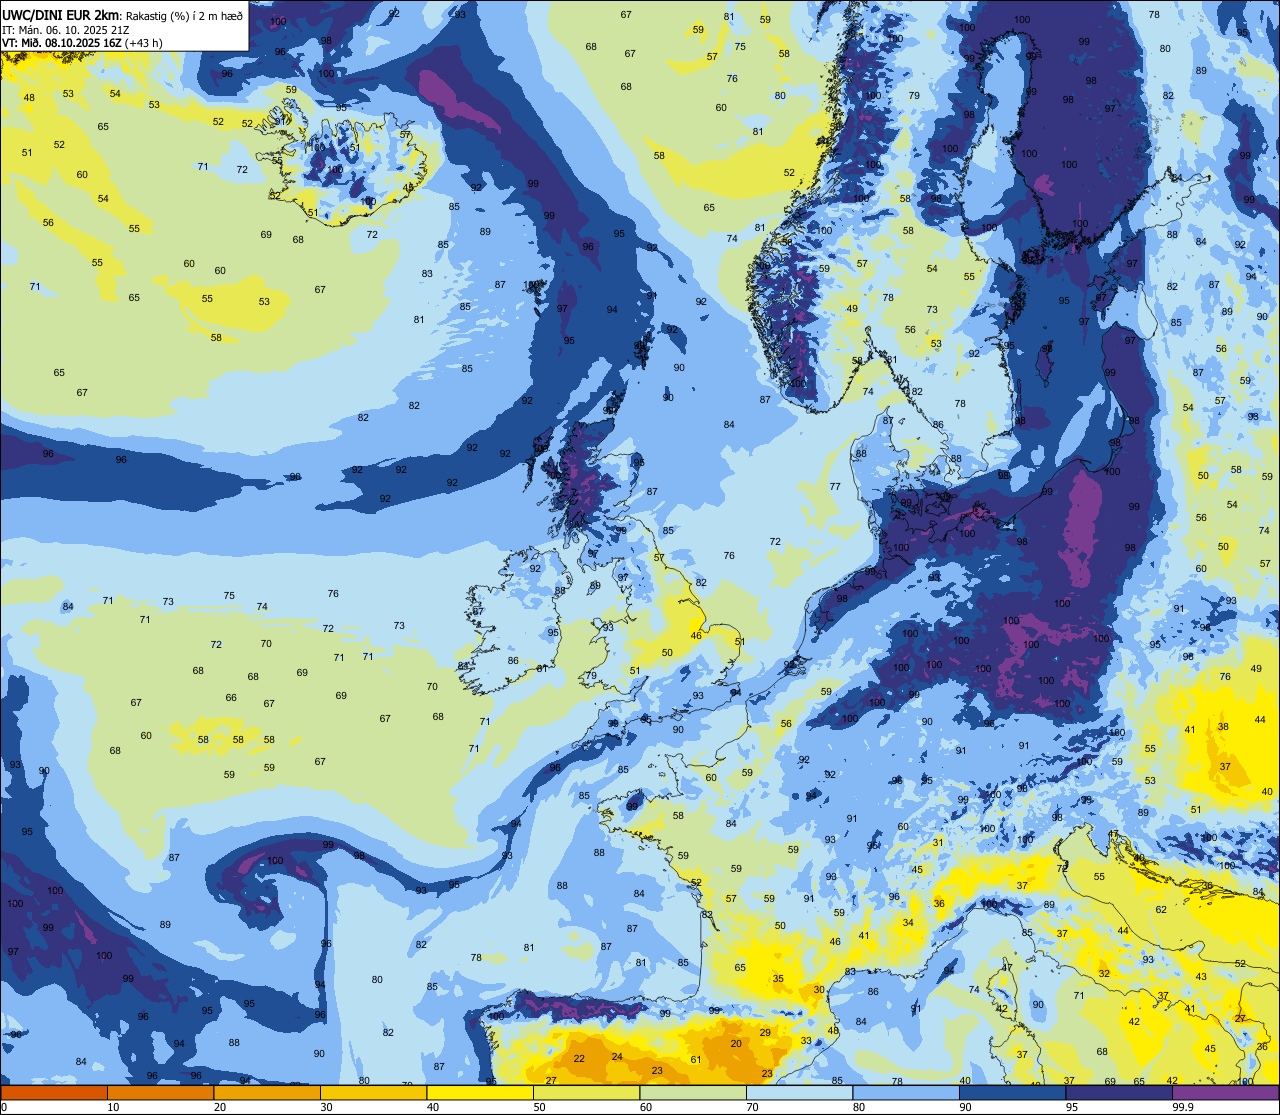The image size is (1280, 1115).
Task: Click the humidity value "38" in the eastern yellow area
Action: tap(1223, 727)
